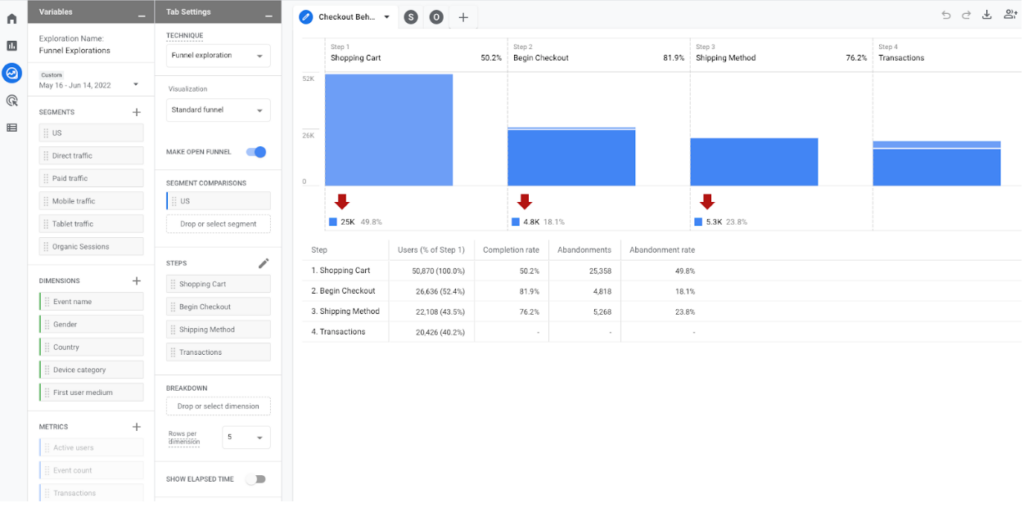Click the Begin Checkout step chip
Viewport: 1024px width, 507px height.
pos(218,307)
